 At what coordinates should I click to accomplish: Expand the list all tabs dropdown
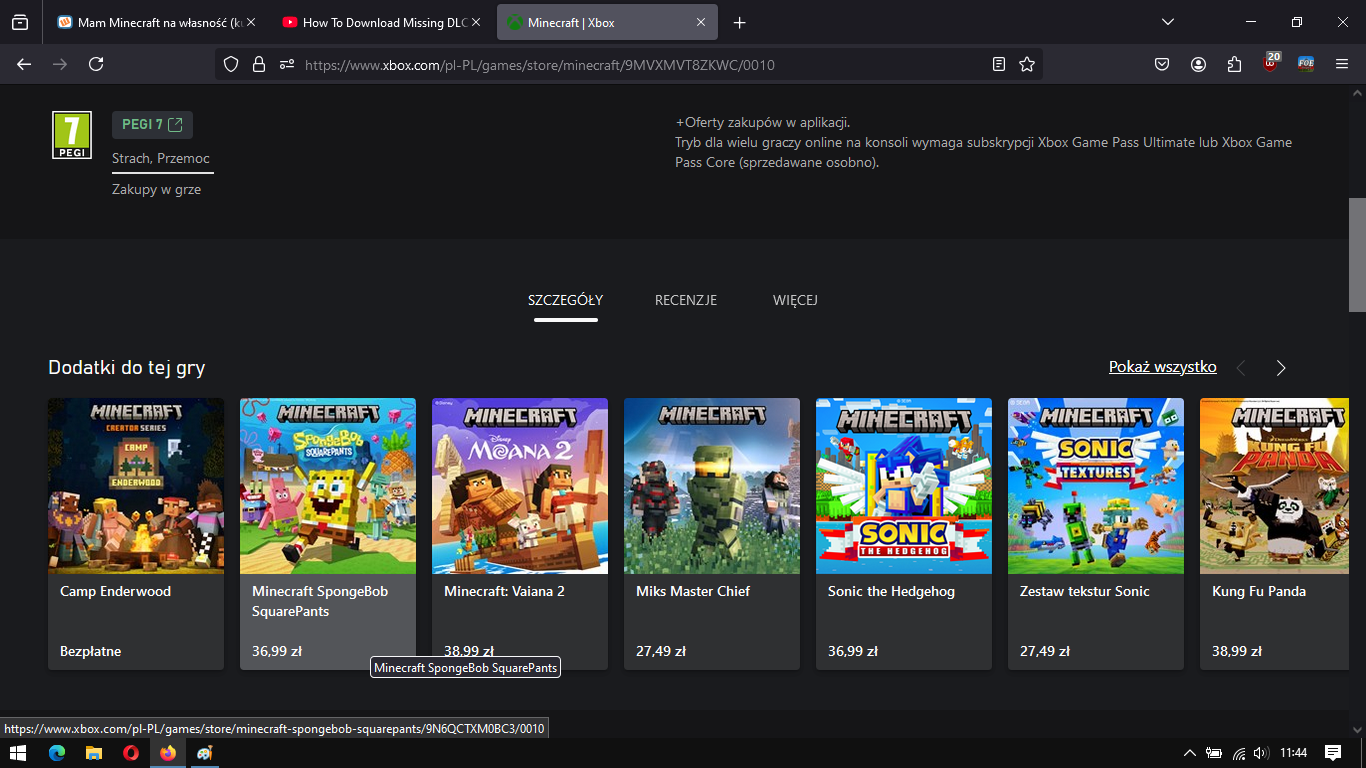(x=1167, y=22)
